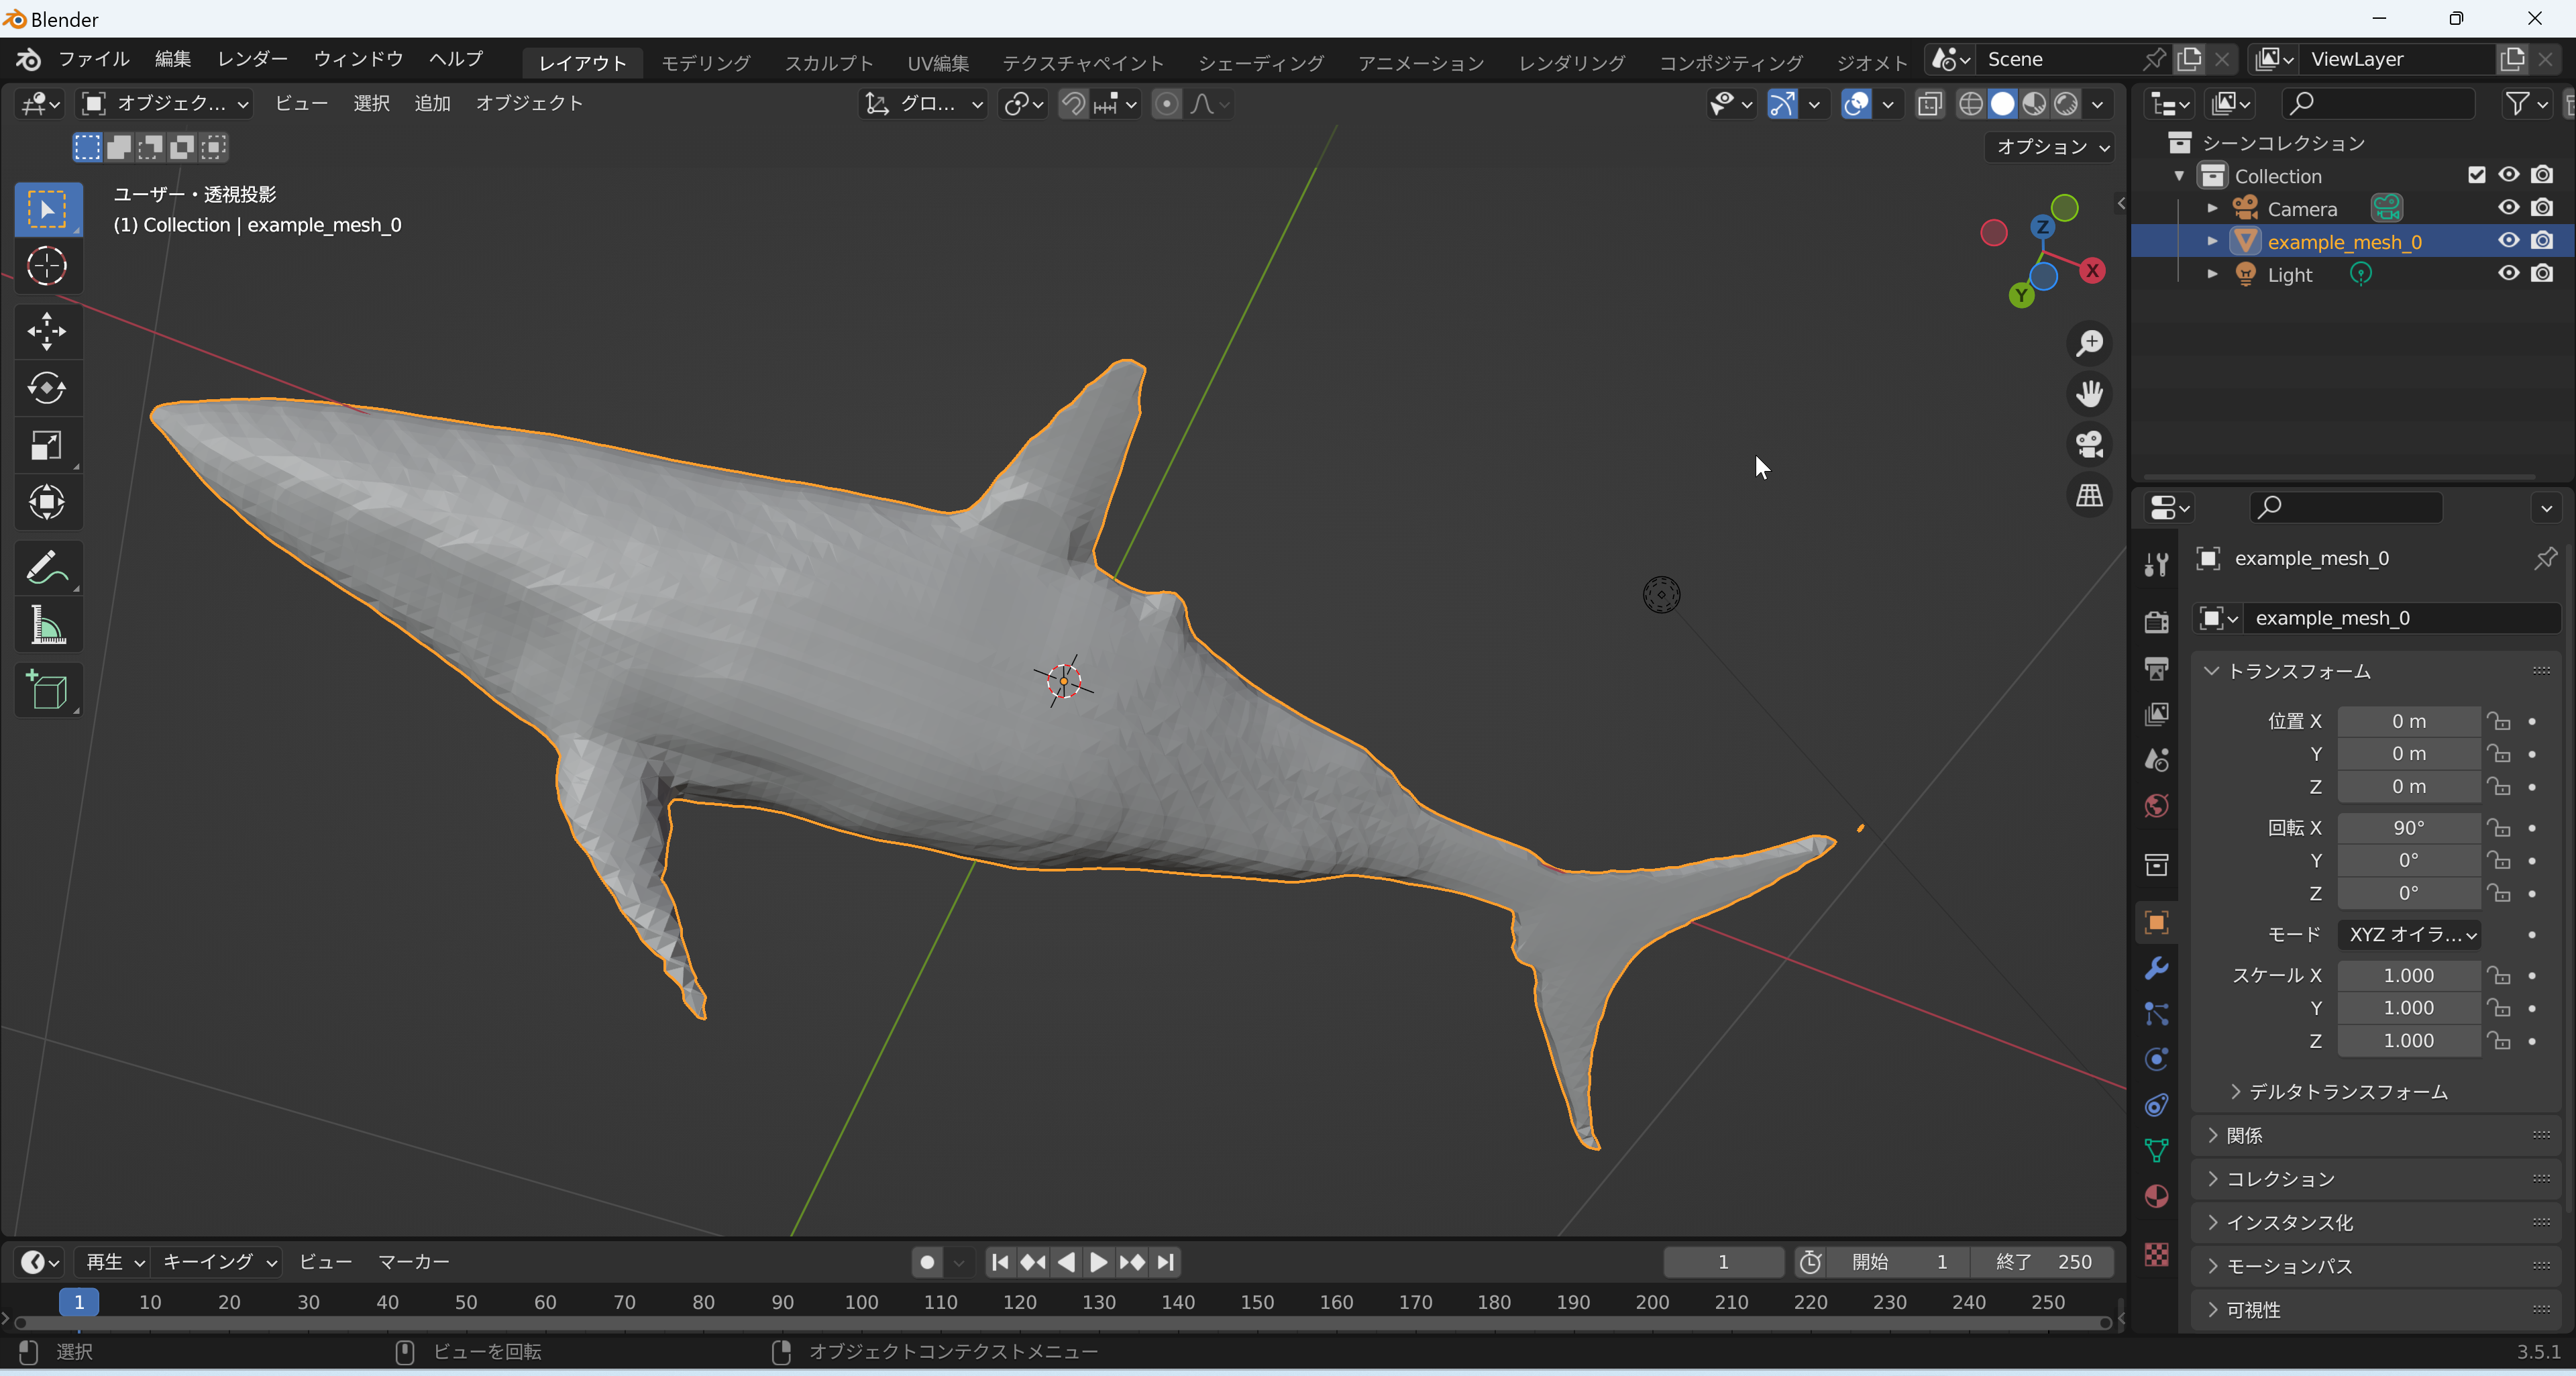Open the キーイング popover in timeline
Screen dimensions: 2576x1376
coord(219,1262)
